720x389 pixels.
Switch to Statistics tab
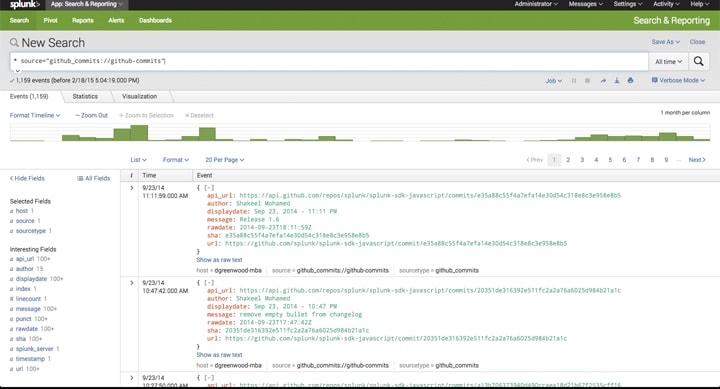point(85,96)
